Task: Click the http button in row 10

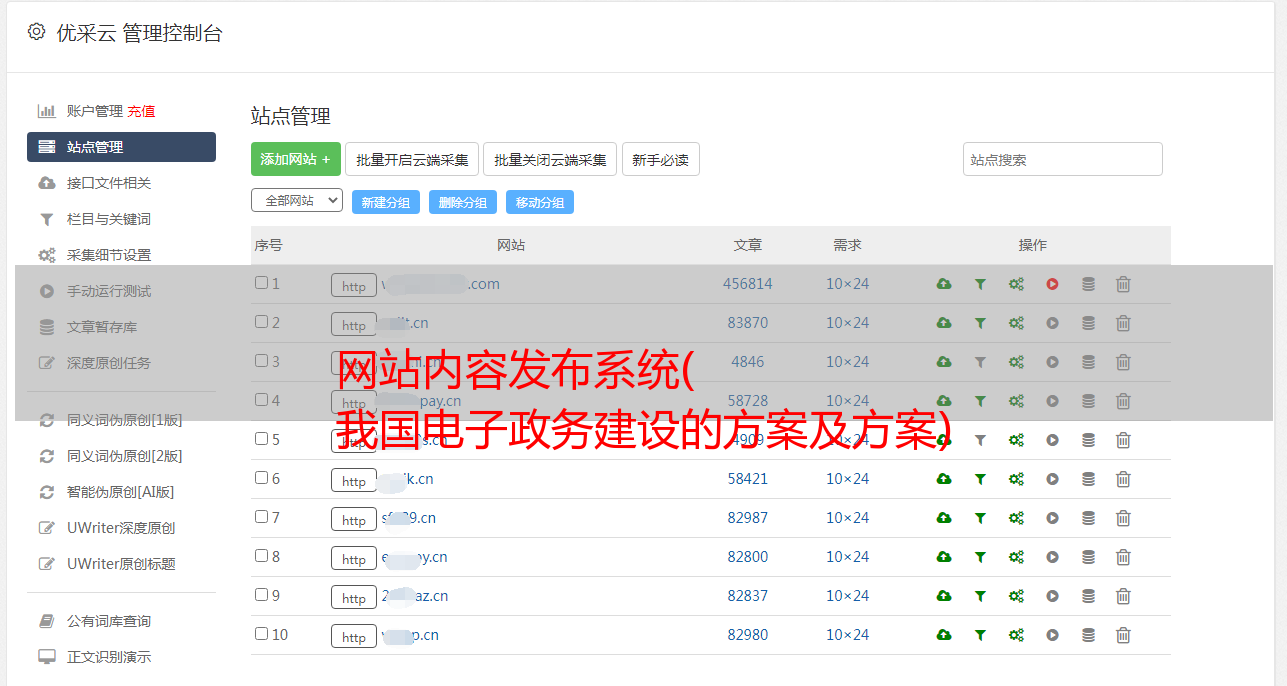Action: point(354,637)
